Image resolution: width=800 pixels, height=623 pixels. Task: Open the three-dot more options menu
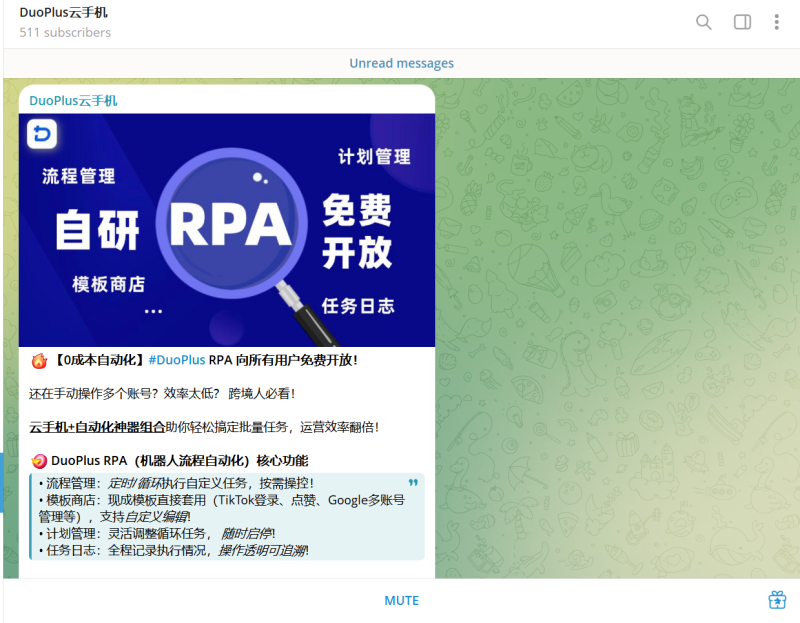776,22
